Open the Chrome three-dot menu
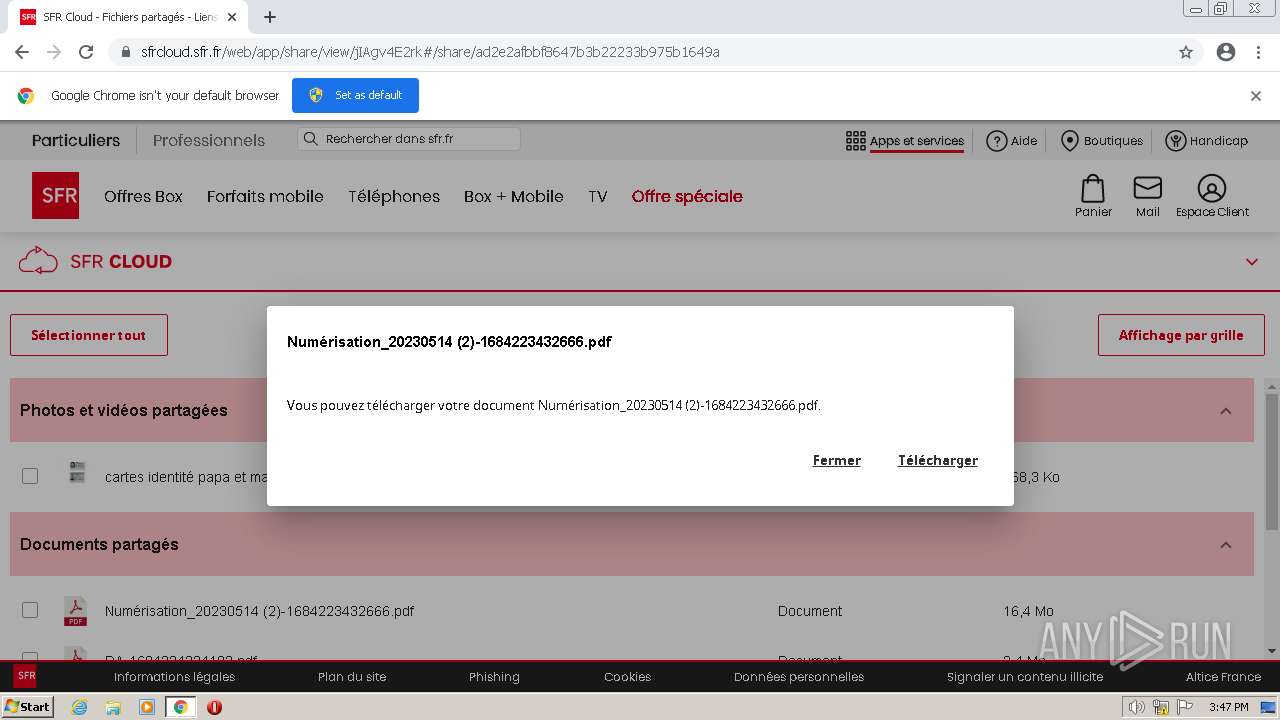Image resolution: width=1280 pixels, height=720 pixels. (x=1258, y=52)
